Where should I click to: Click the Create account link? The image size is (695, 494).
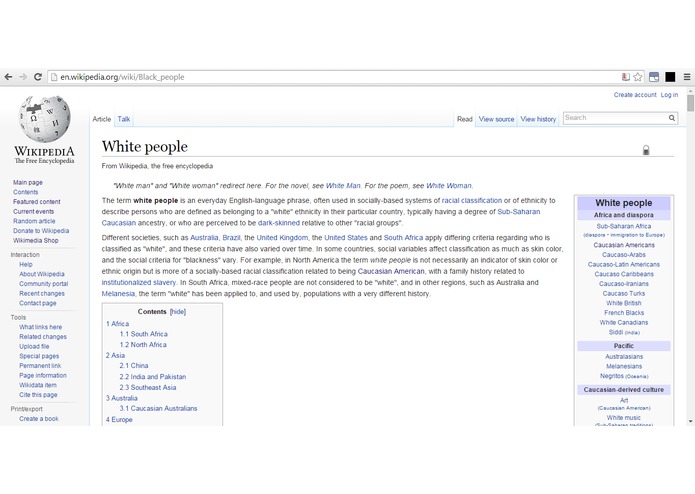pos(635,95)
